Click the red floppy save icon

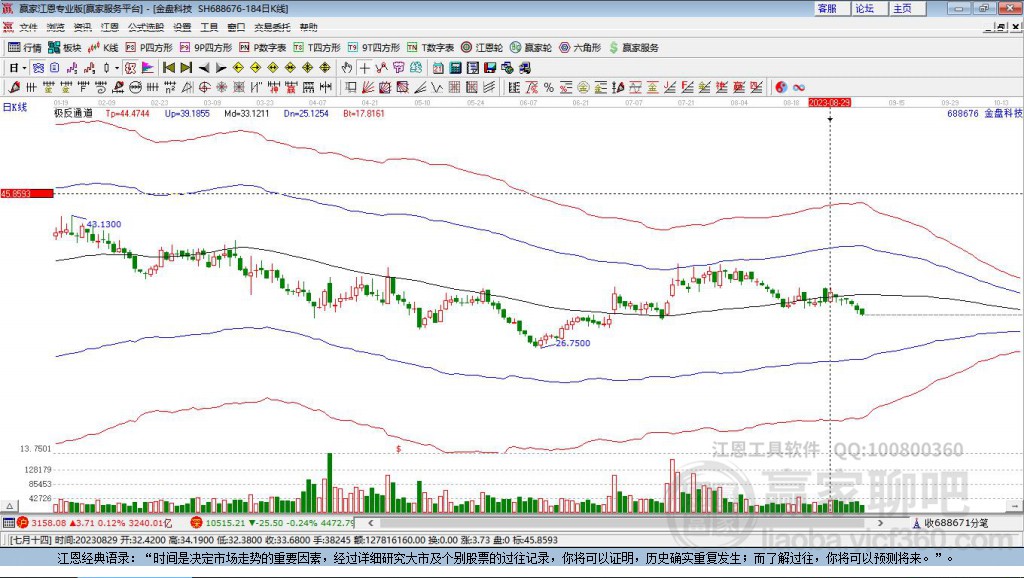490,68
